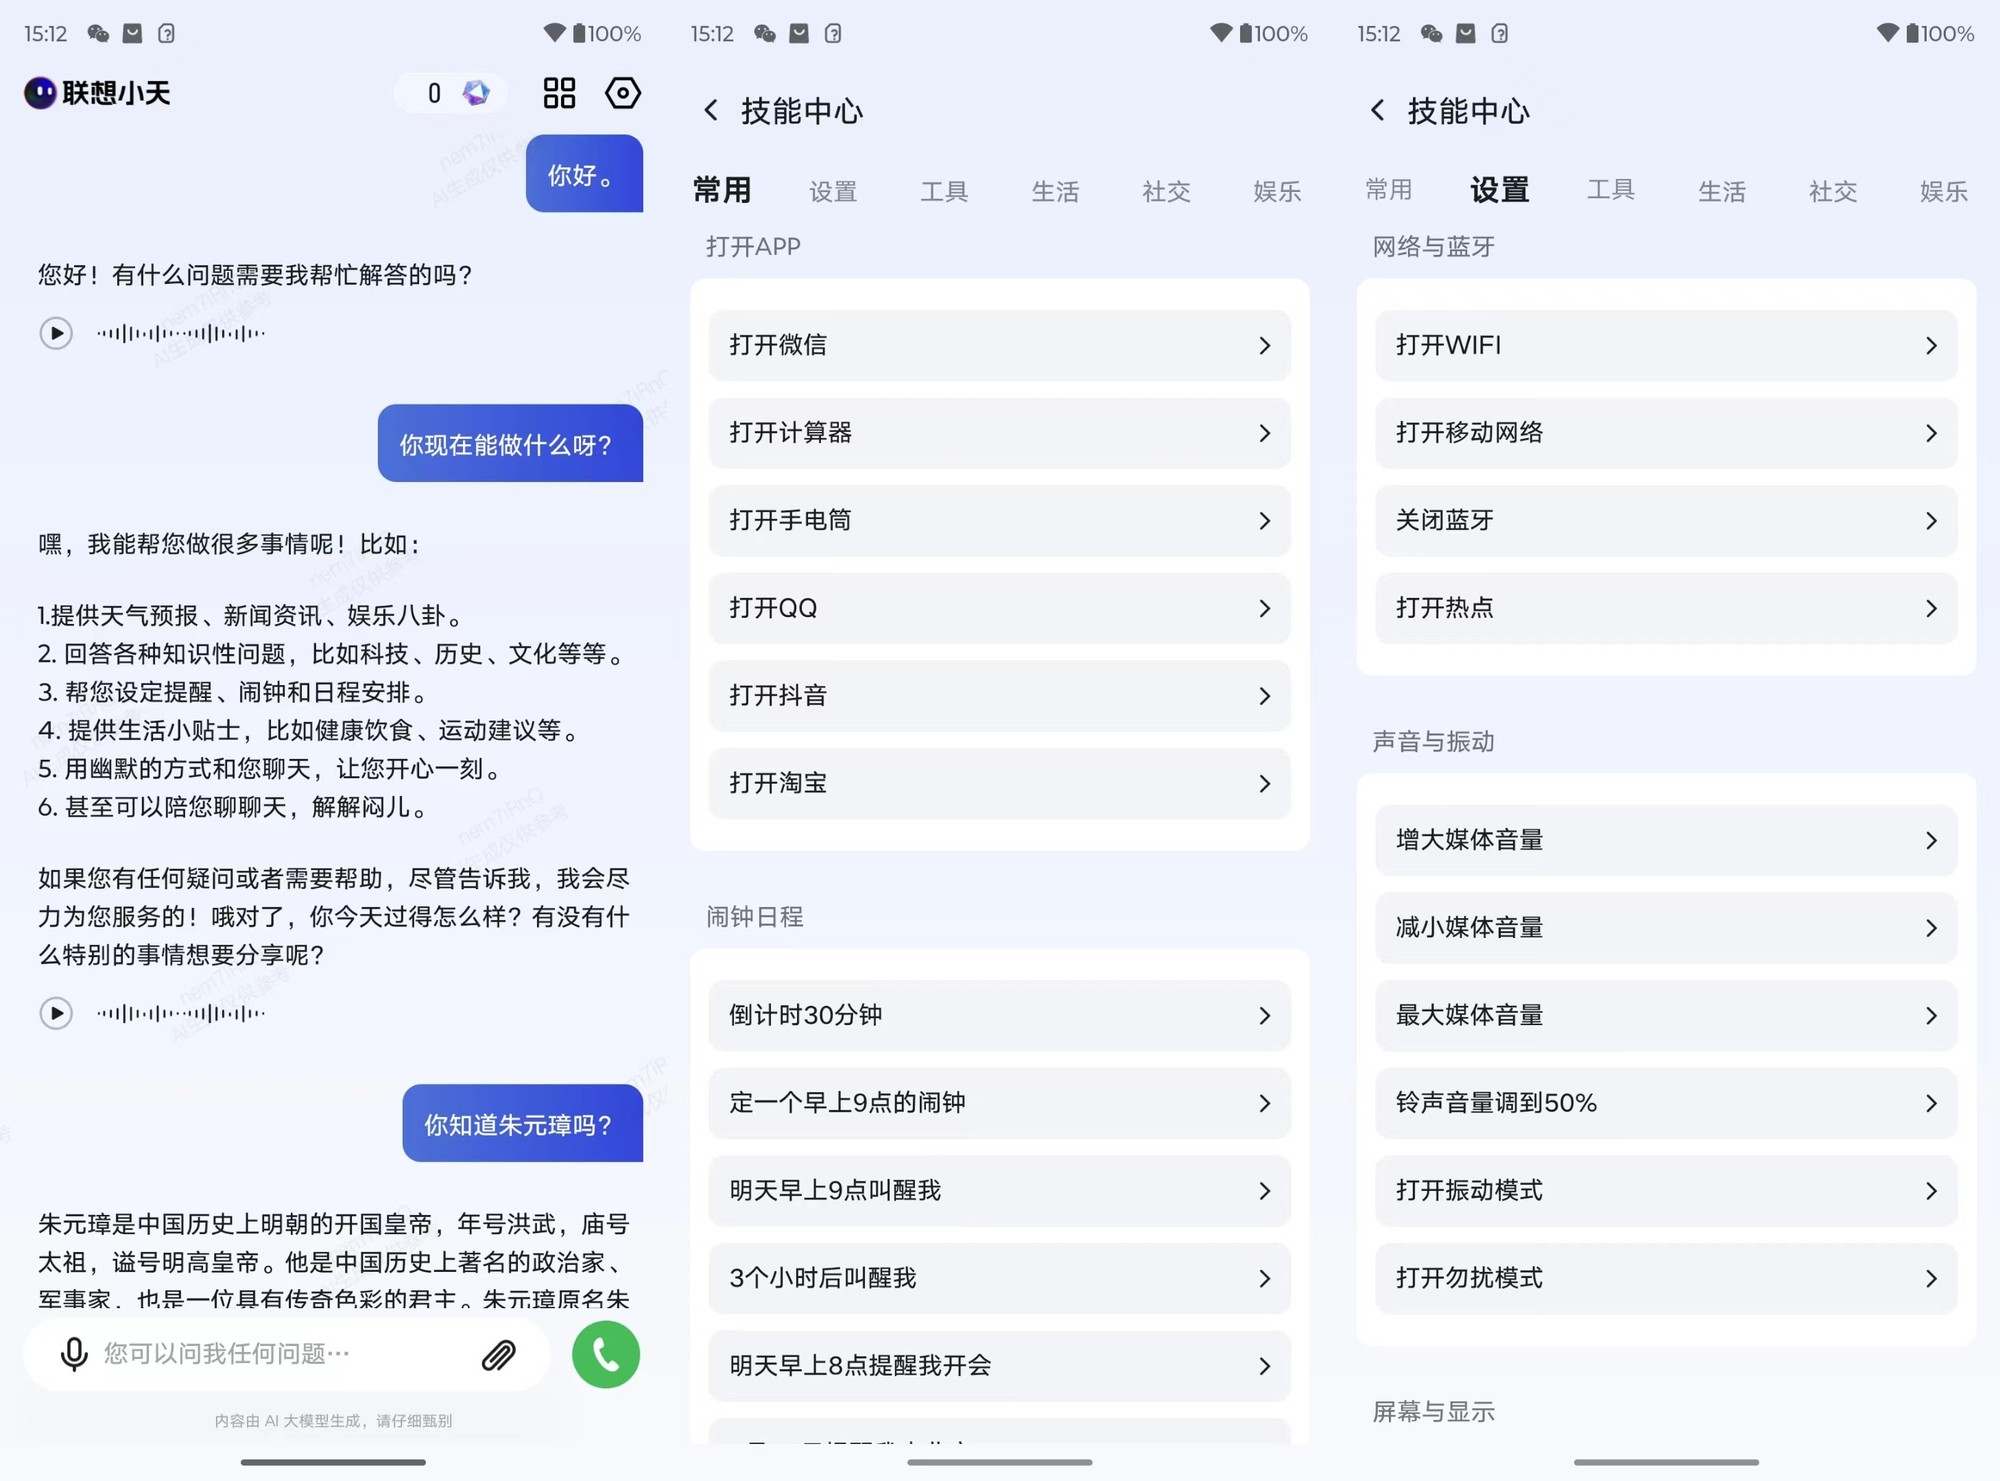
Task: Tap the paperclip attachment icon
Action: 498,1355
